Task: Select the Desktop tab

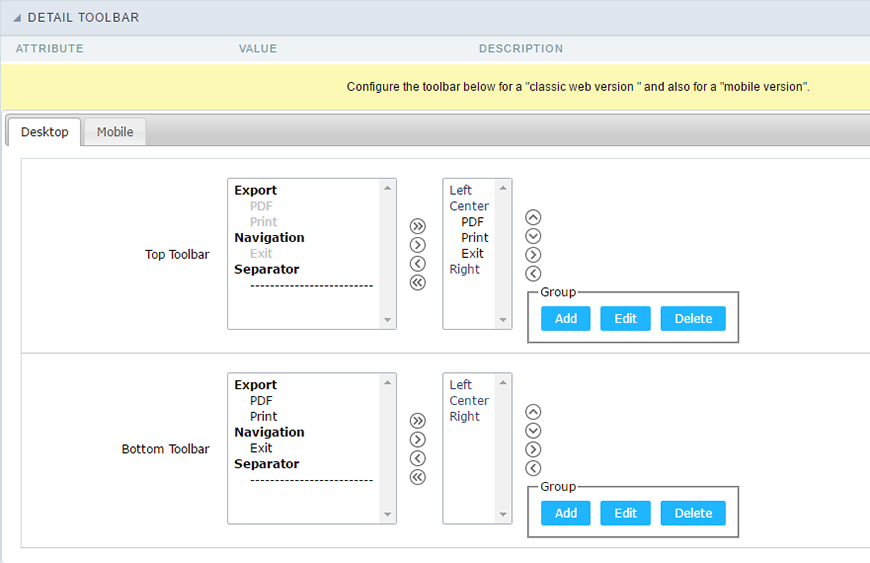Action: tap(45, 132)
